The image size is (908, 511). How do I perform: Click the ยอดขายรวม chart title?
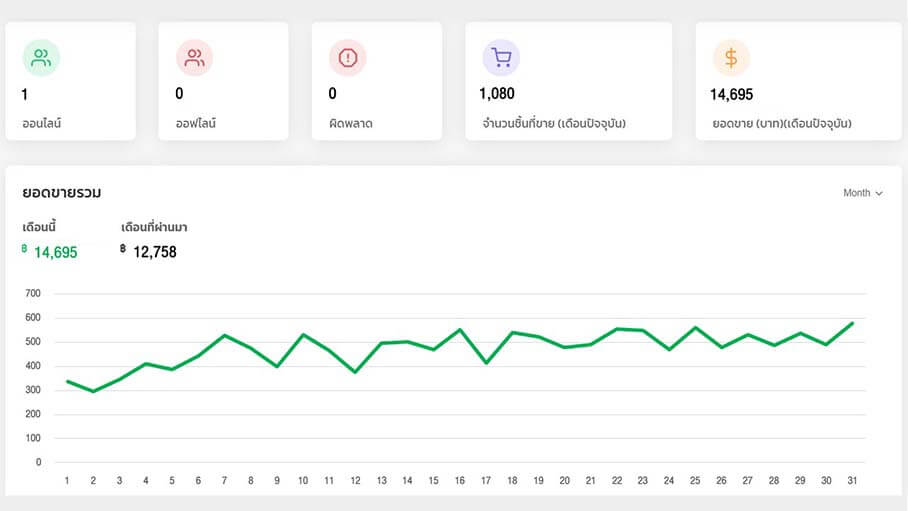[61, 192]
